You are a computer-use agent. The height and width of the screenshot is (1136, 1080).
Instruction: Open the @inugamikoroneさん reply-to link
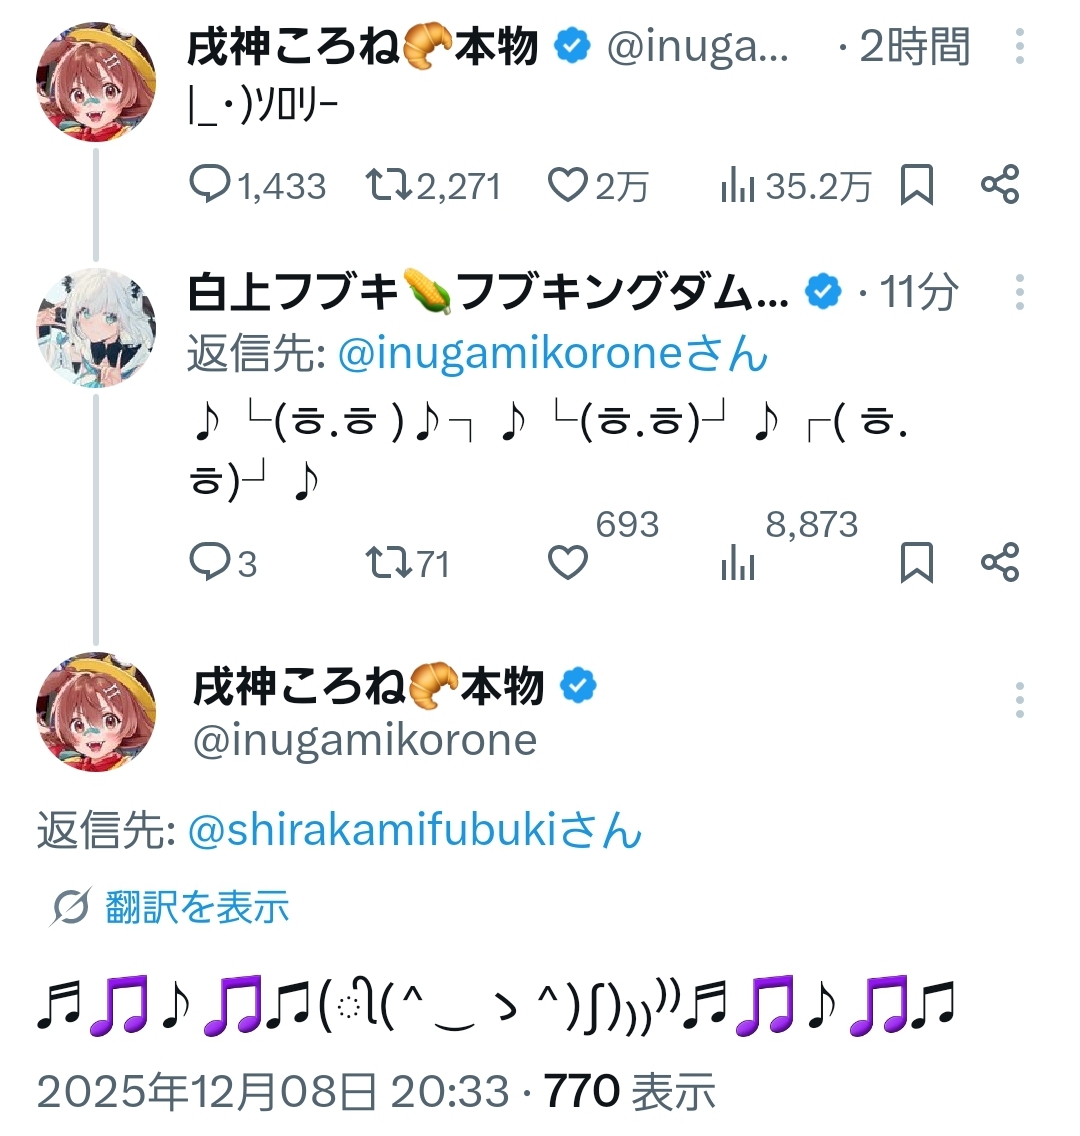(553, 354)
